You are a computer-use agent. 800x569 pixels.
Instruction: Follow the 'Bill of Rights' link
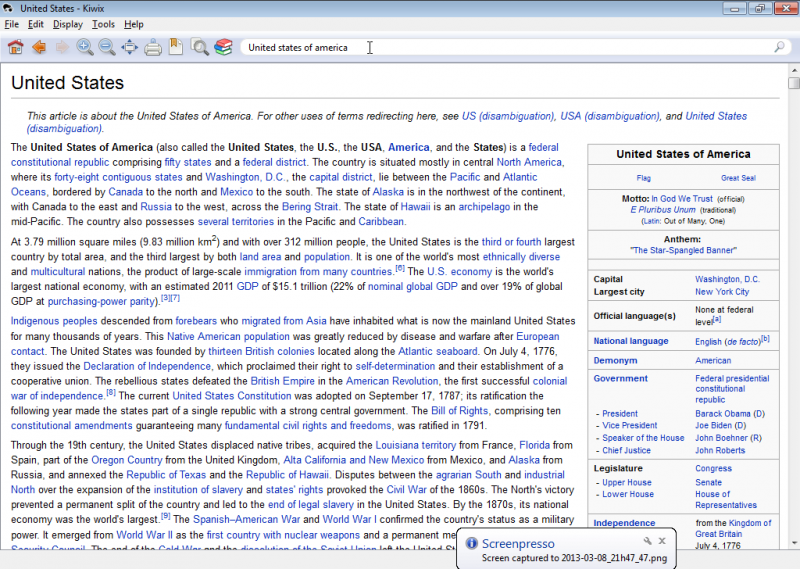click(x=459, y=411)
